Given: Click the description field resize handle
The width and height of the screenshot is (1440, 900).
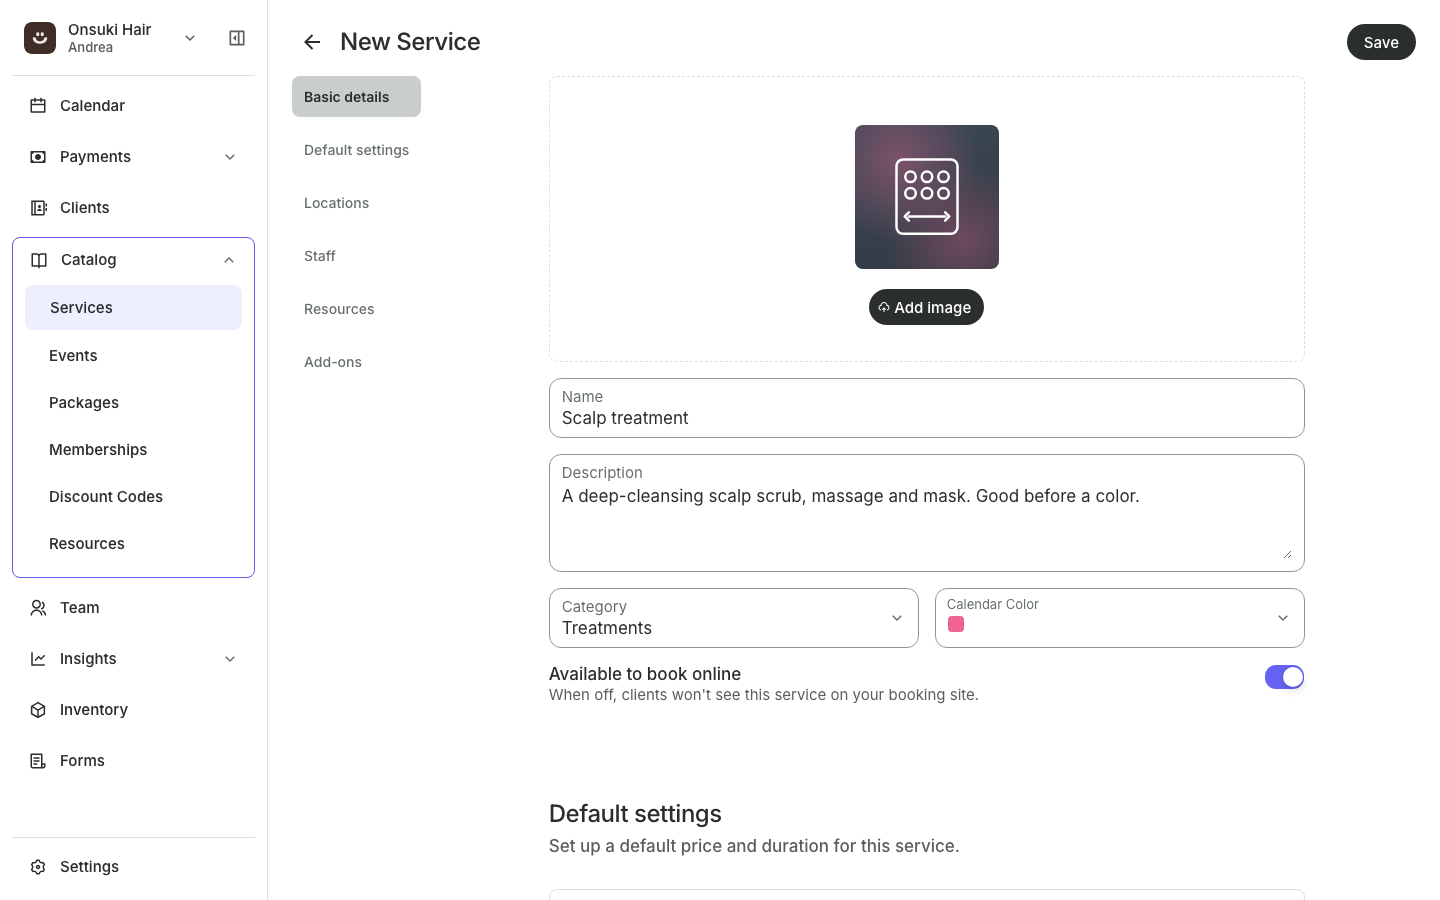Looking at the screenshot, I should coord(1287,554).
